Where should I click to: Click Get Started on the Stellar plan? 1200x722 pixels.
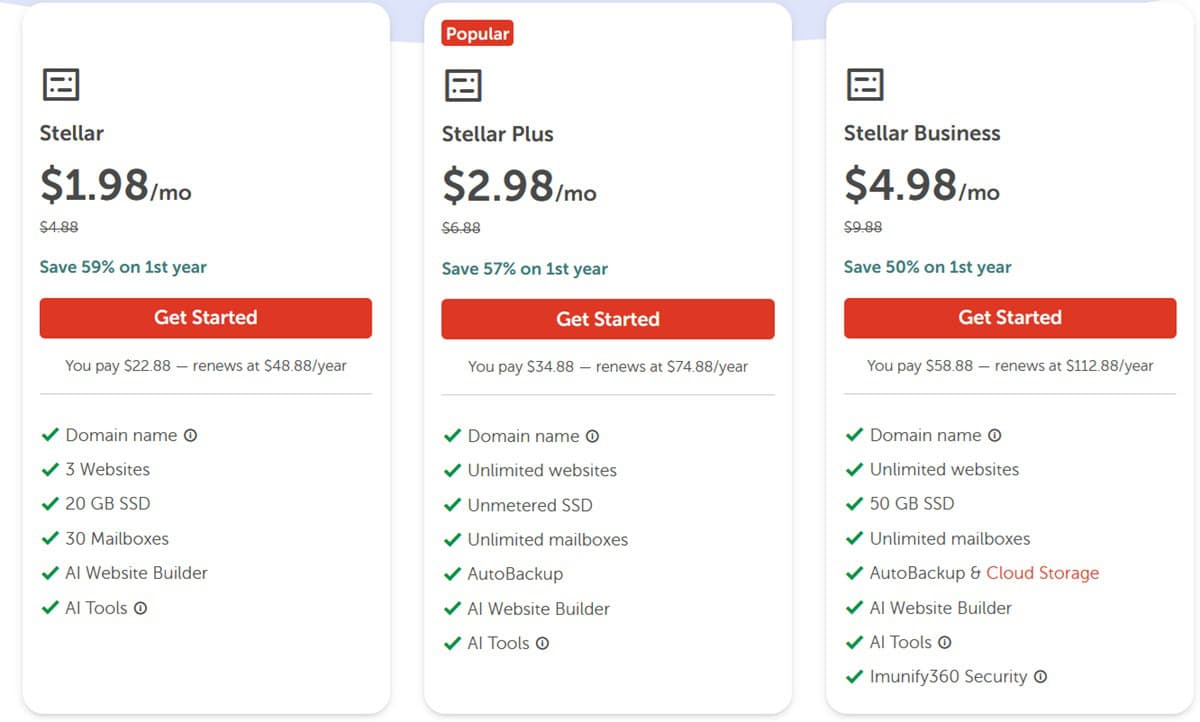point(205,318)
